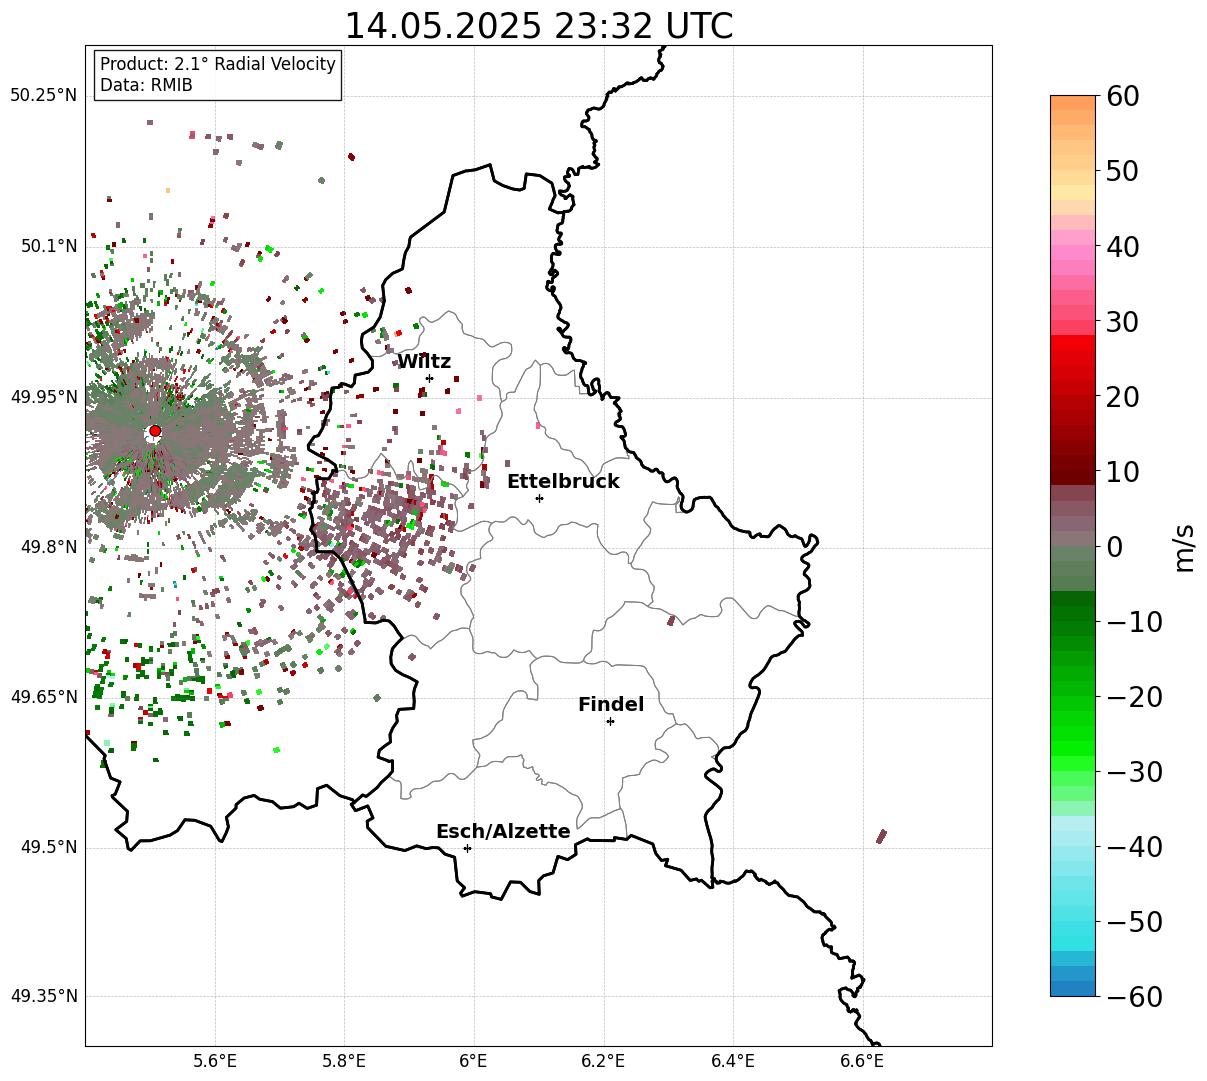Image resolution: width=1207 pixels, height=1081 pixels.
Task: Click the cross marker under Ettelbruck
Action: point(539,498)
